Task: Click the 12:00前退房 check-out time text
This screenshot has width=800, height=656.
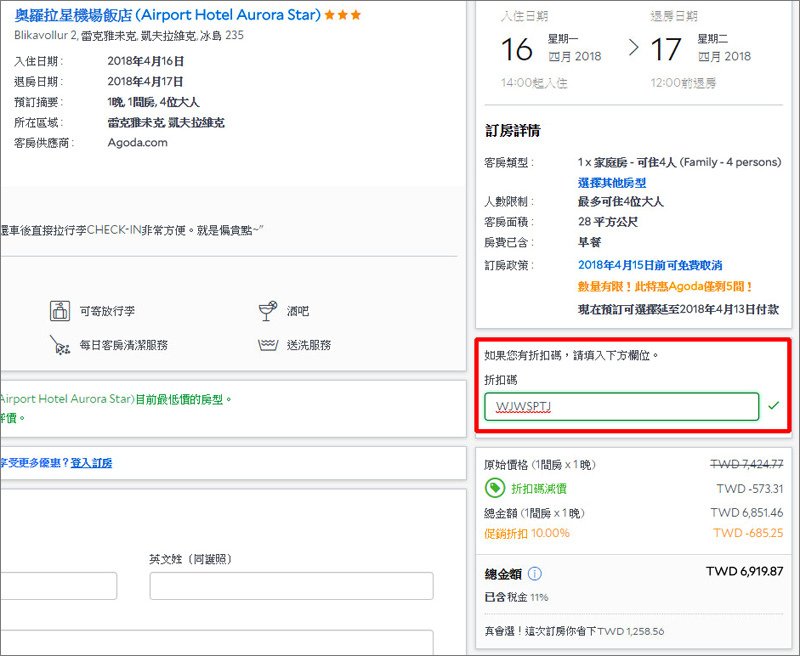Action: coord(683,83)
